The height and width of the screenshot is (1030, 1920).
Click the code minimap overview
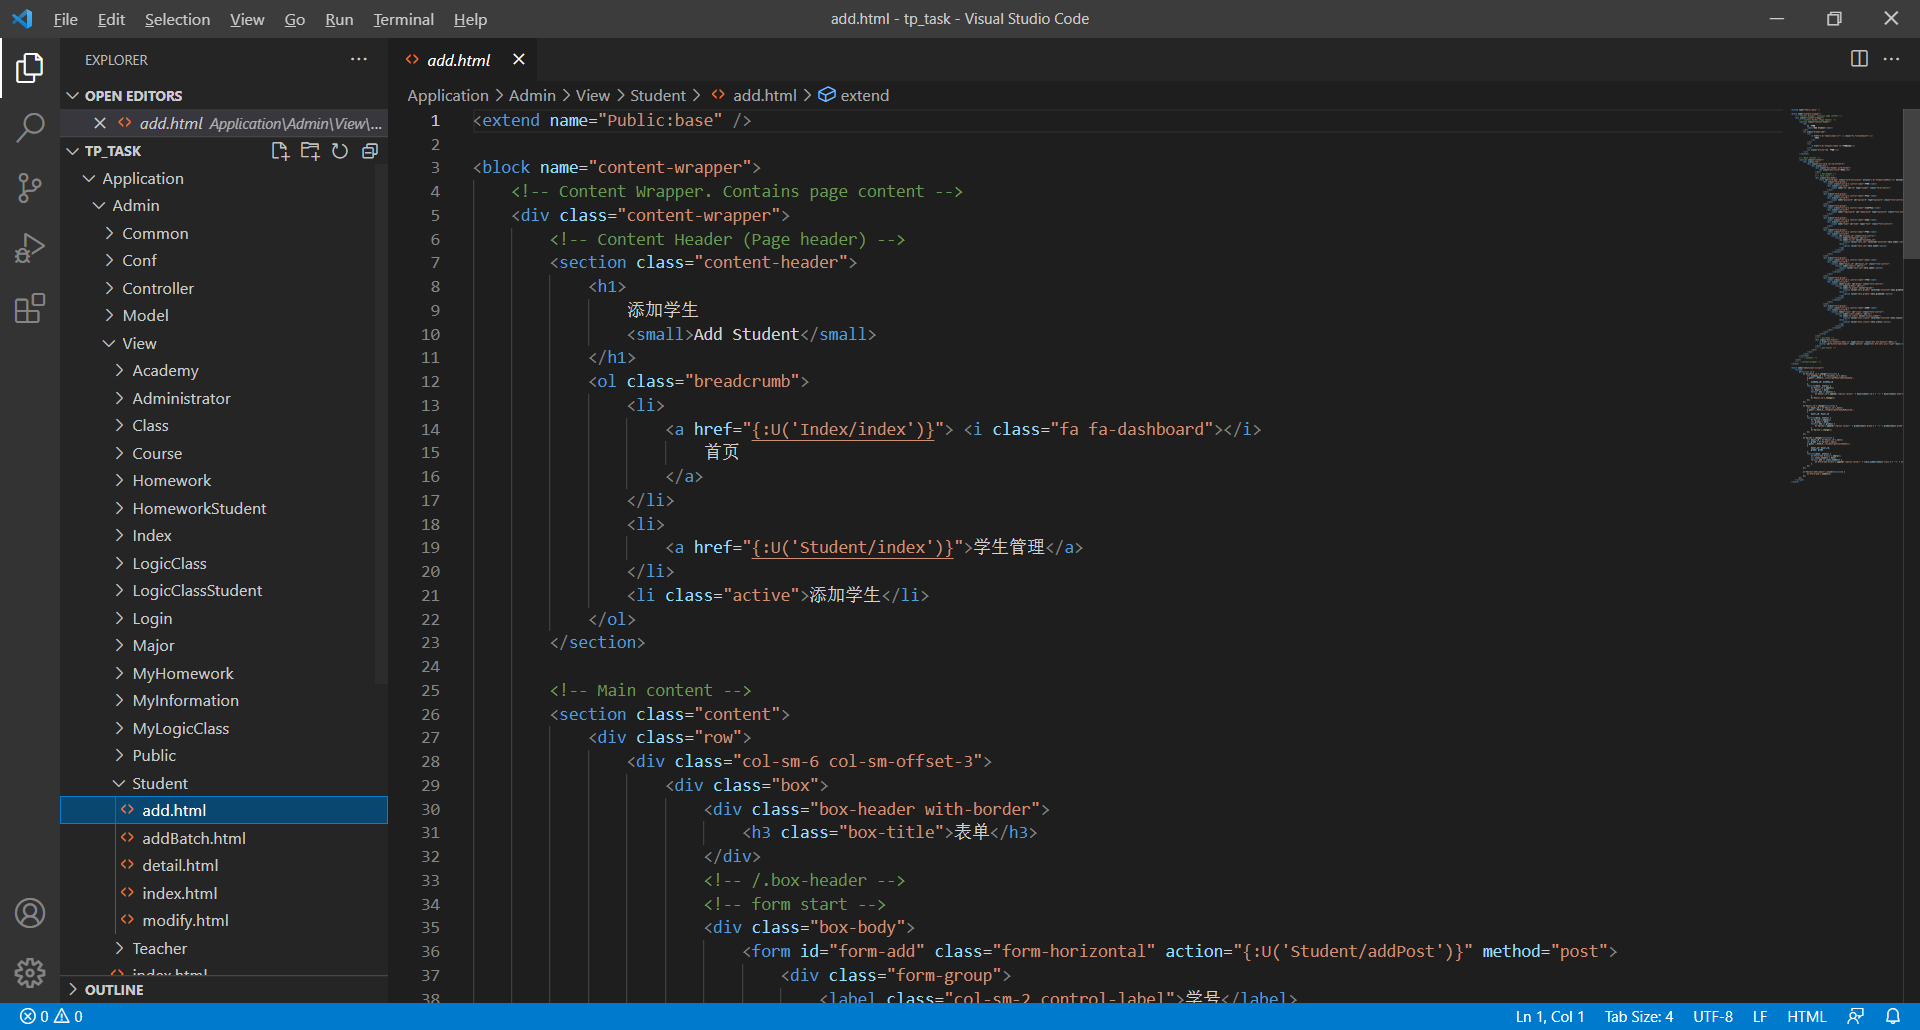(1846, 295)
